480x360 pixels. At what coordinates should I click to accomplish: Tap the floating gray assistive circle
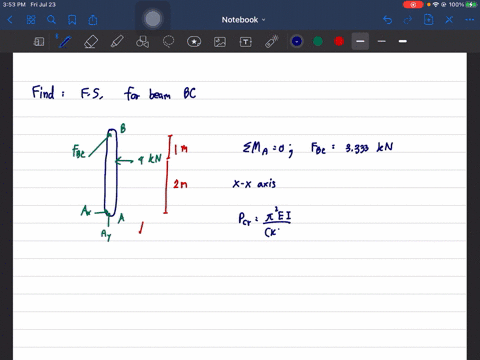pyautogui.click(x=153, y=19)
